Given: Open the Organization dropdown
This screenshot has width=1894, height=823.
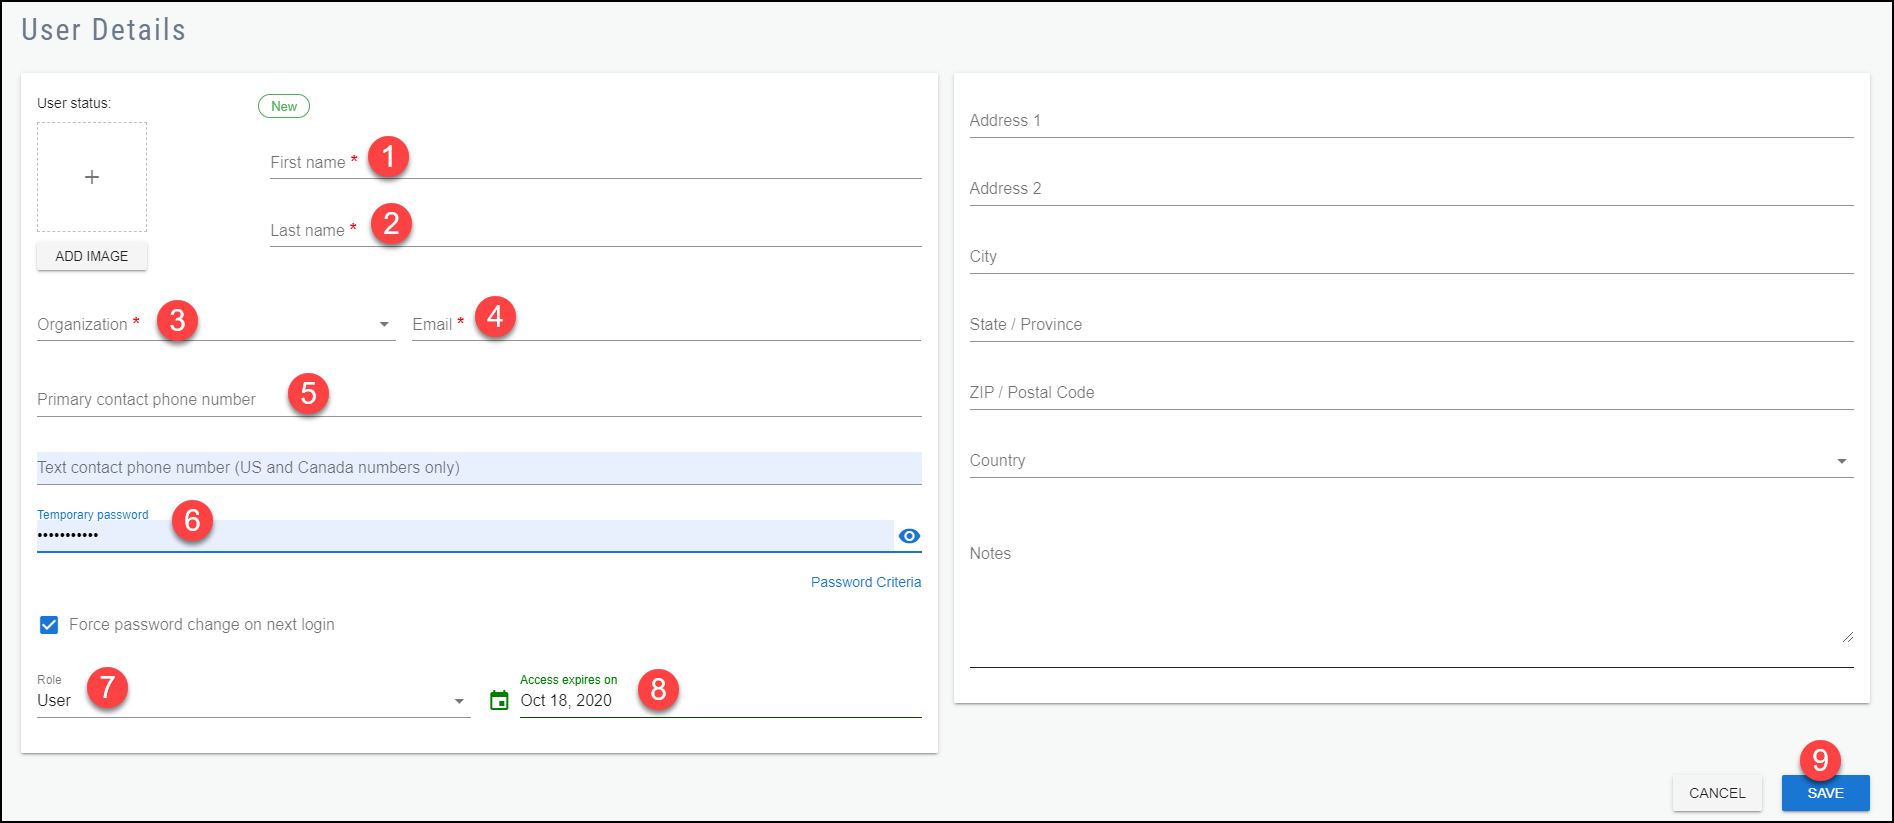Looking at the screenshot, I should [216, 324].
